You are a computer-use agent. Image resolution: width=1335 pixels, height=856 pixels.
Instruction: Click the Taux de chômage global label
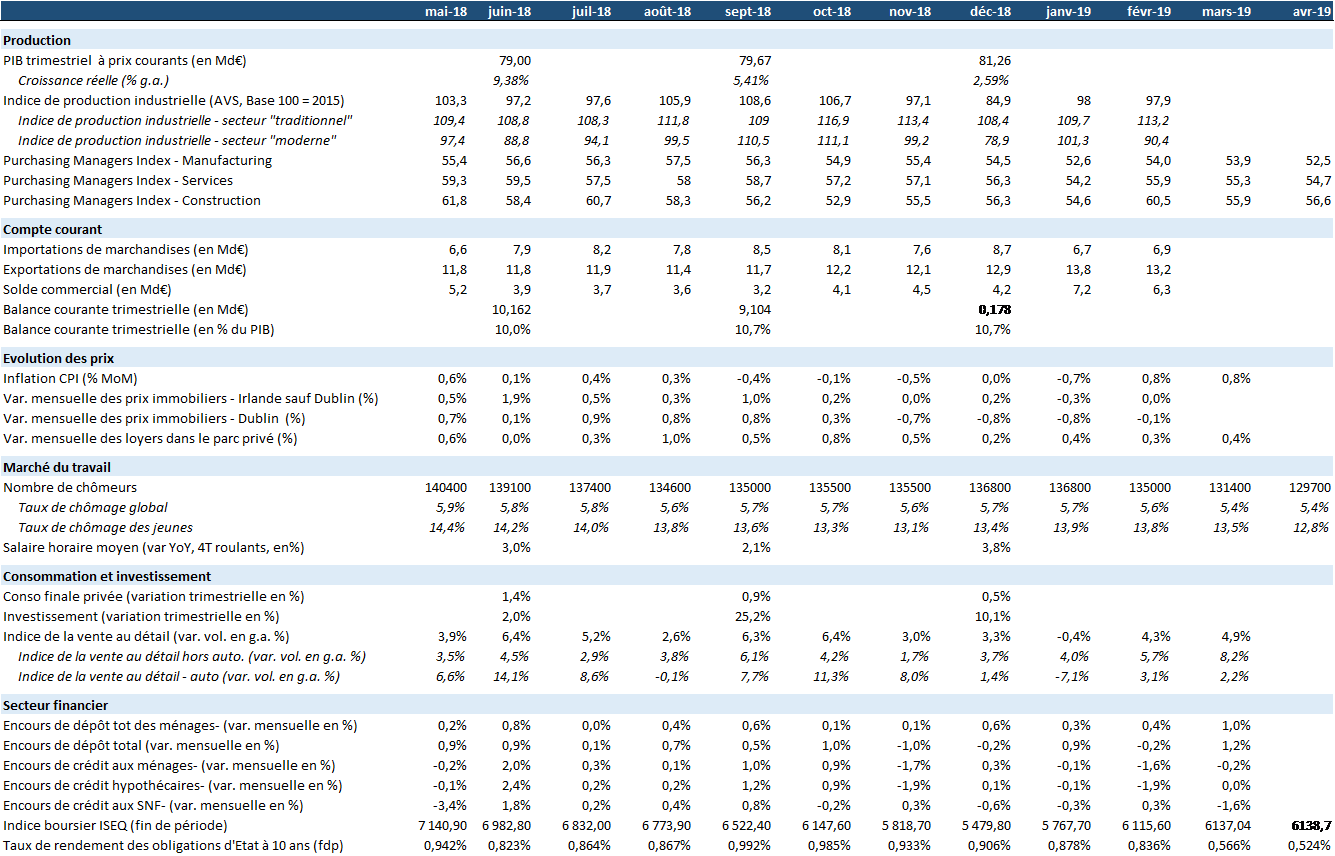coord(93,507)
